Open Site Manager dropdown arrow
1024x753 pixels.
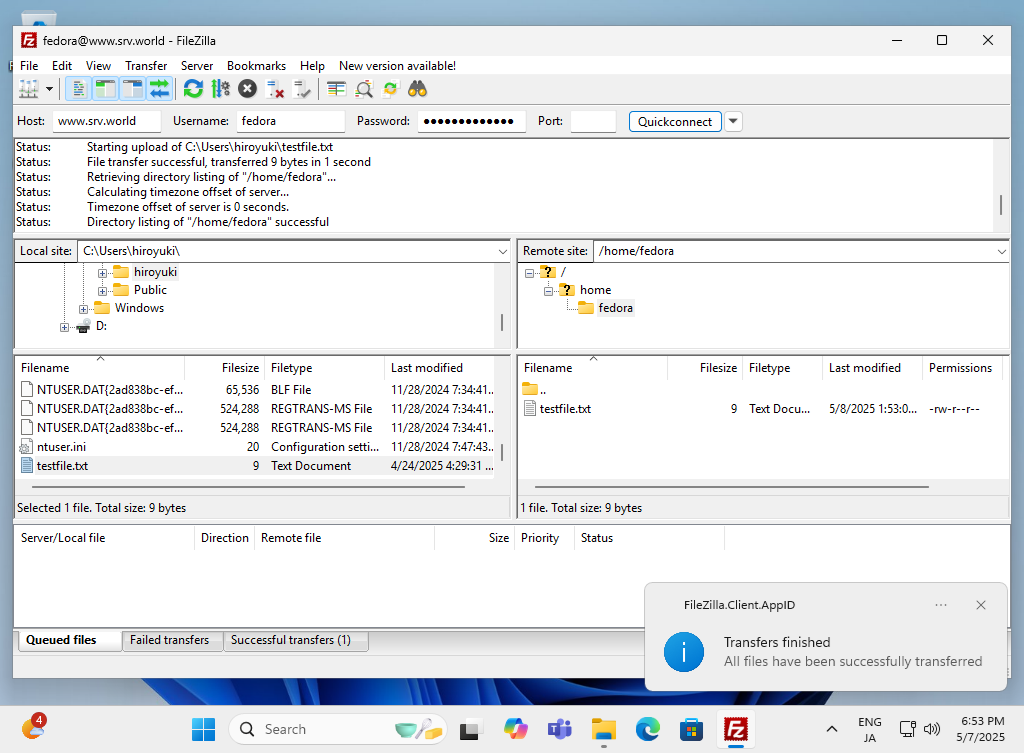pos(49,89)
